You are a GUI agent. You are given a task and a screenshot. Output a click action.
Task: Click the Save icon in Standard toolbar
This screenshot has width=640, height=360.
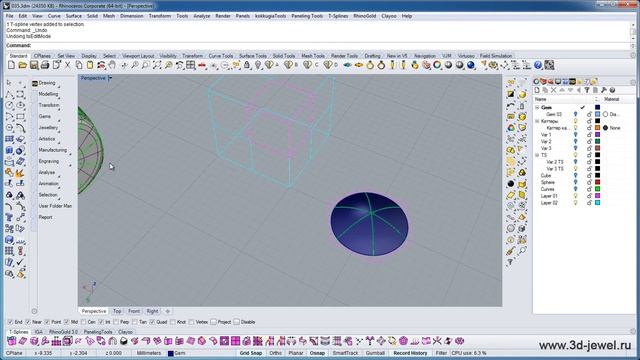click(34, 65)
